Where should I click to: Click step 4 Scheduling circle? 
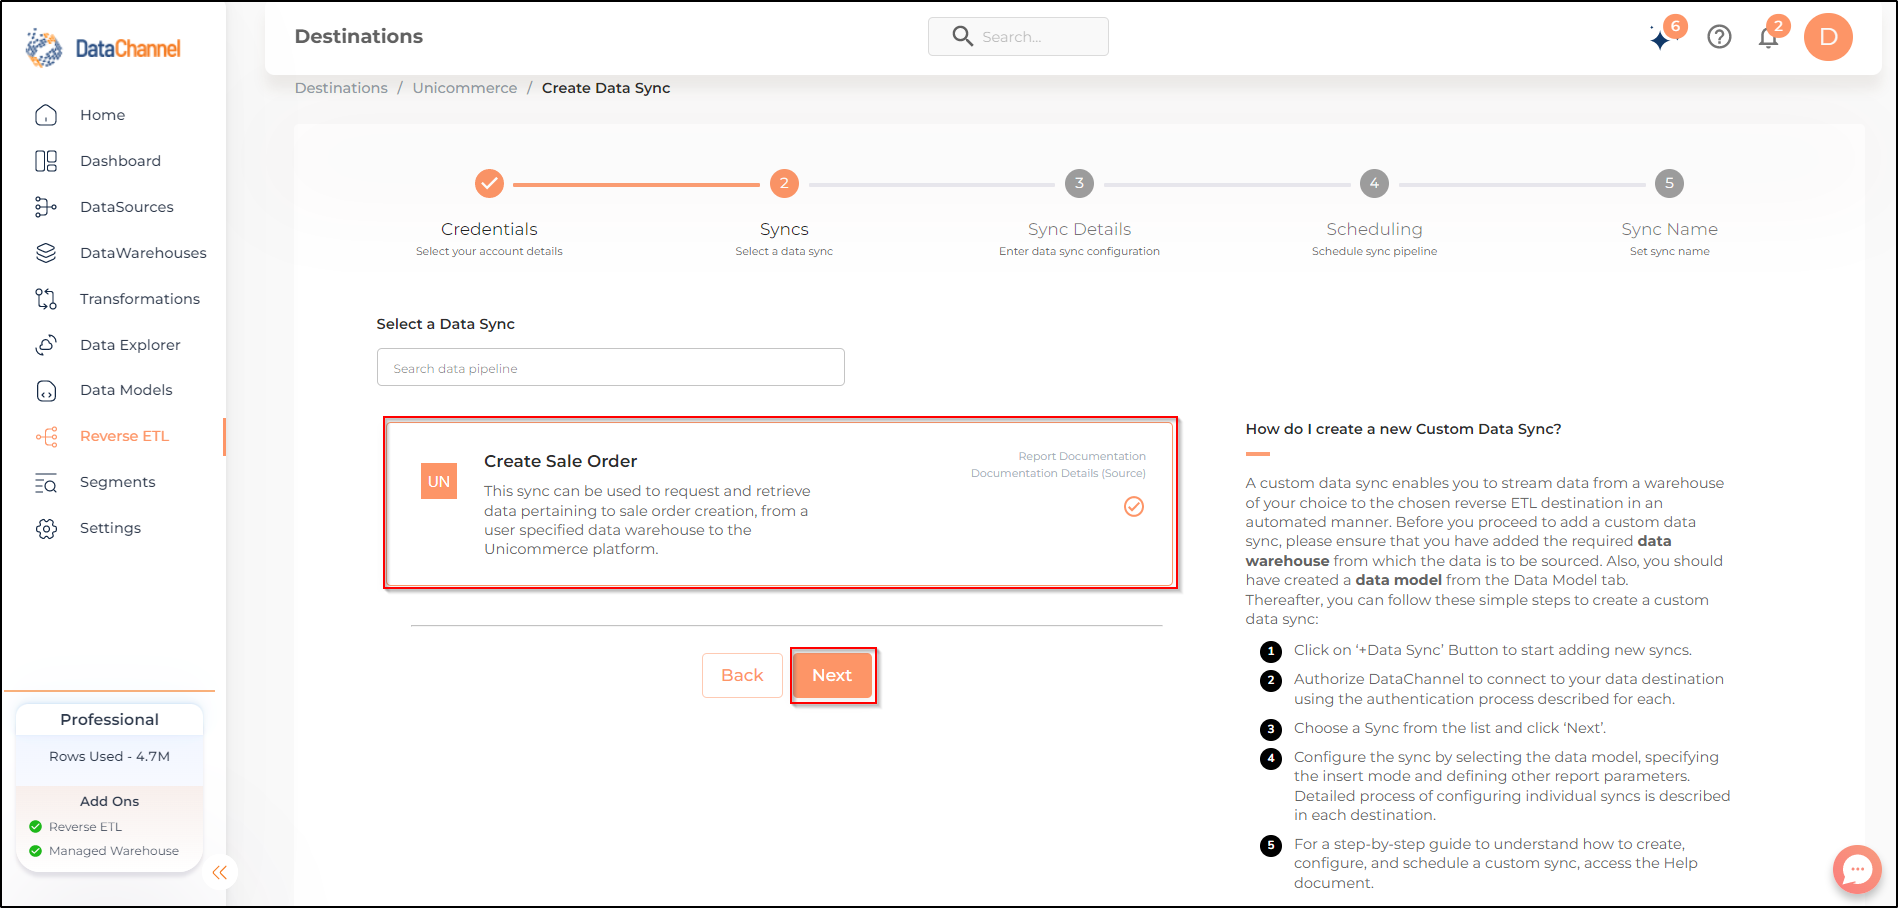pyautogui.click(x=1374, y=183)
